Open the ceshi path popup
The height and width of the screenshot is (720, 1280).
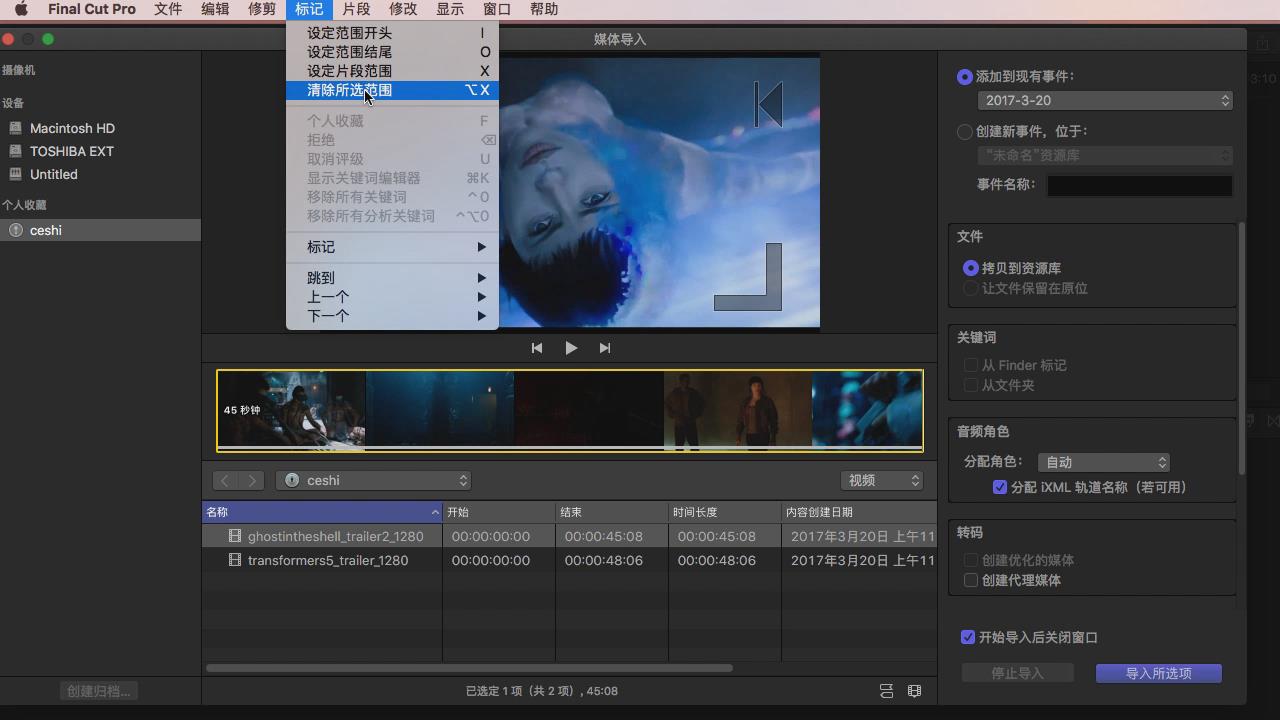click(374, 481)
